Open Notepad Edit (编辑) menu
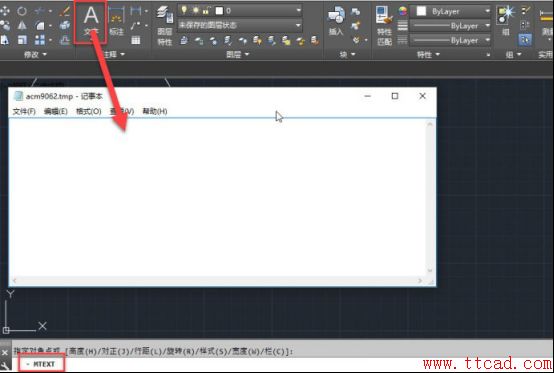The width and height of the screenshot is (554, 373). click(55, 112)
